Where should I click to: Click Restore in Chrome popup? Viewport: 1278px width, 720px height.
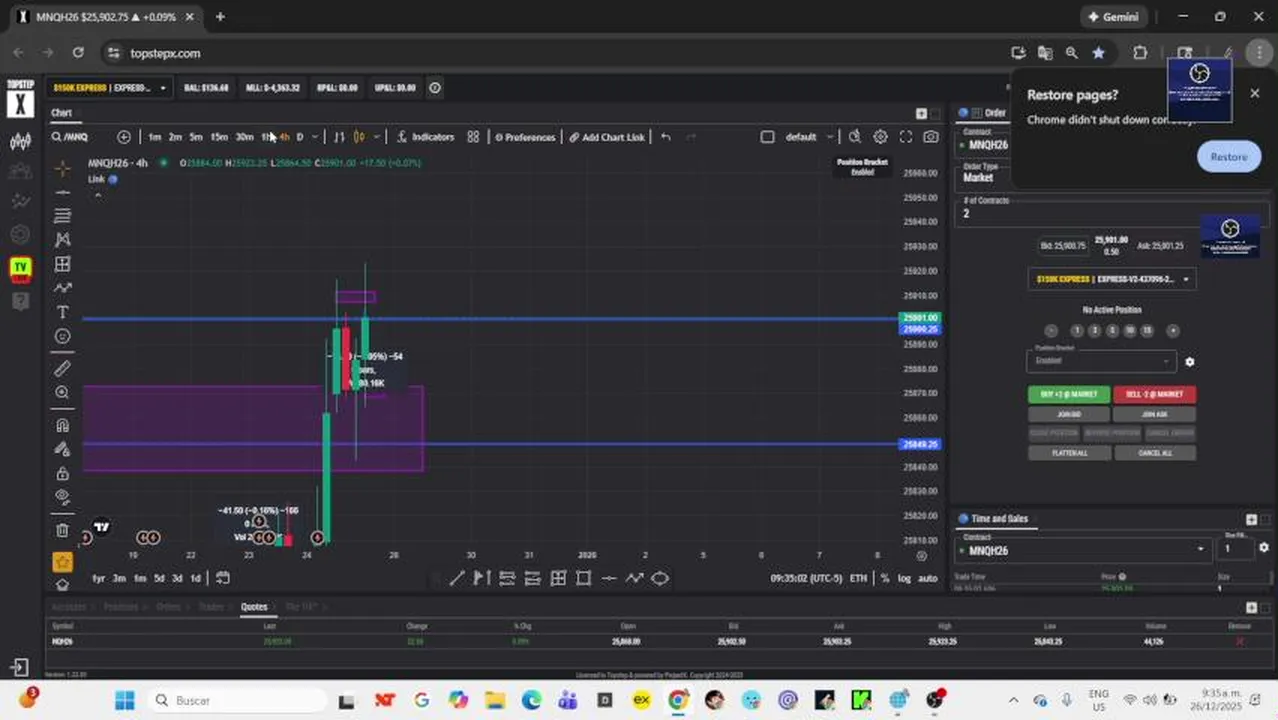tap(1228, 157)
